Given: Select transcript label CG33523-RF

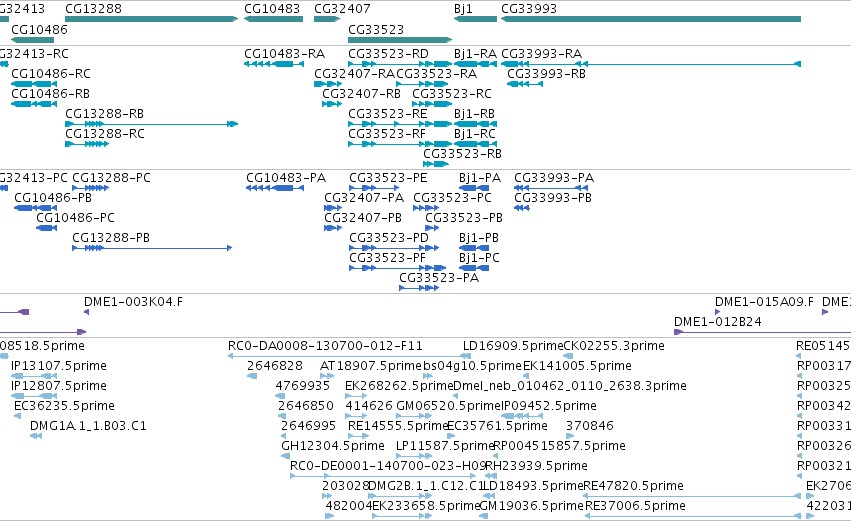Looking at the screenshot, I should click(x=387, y=134).
